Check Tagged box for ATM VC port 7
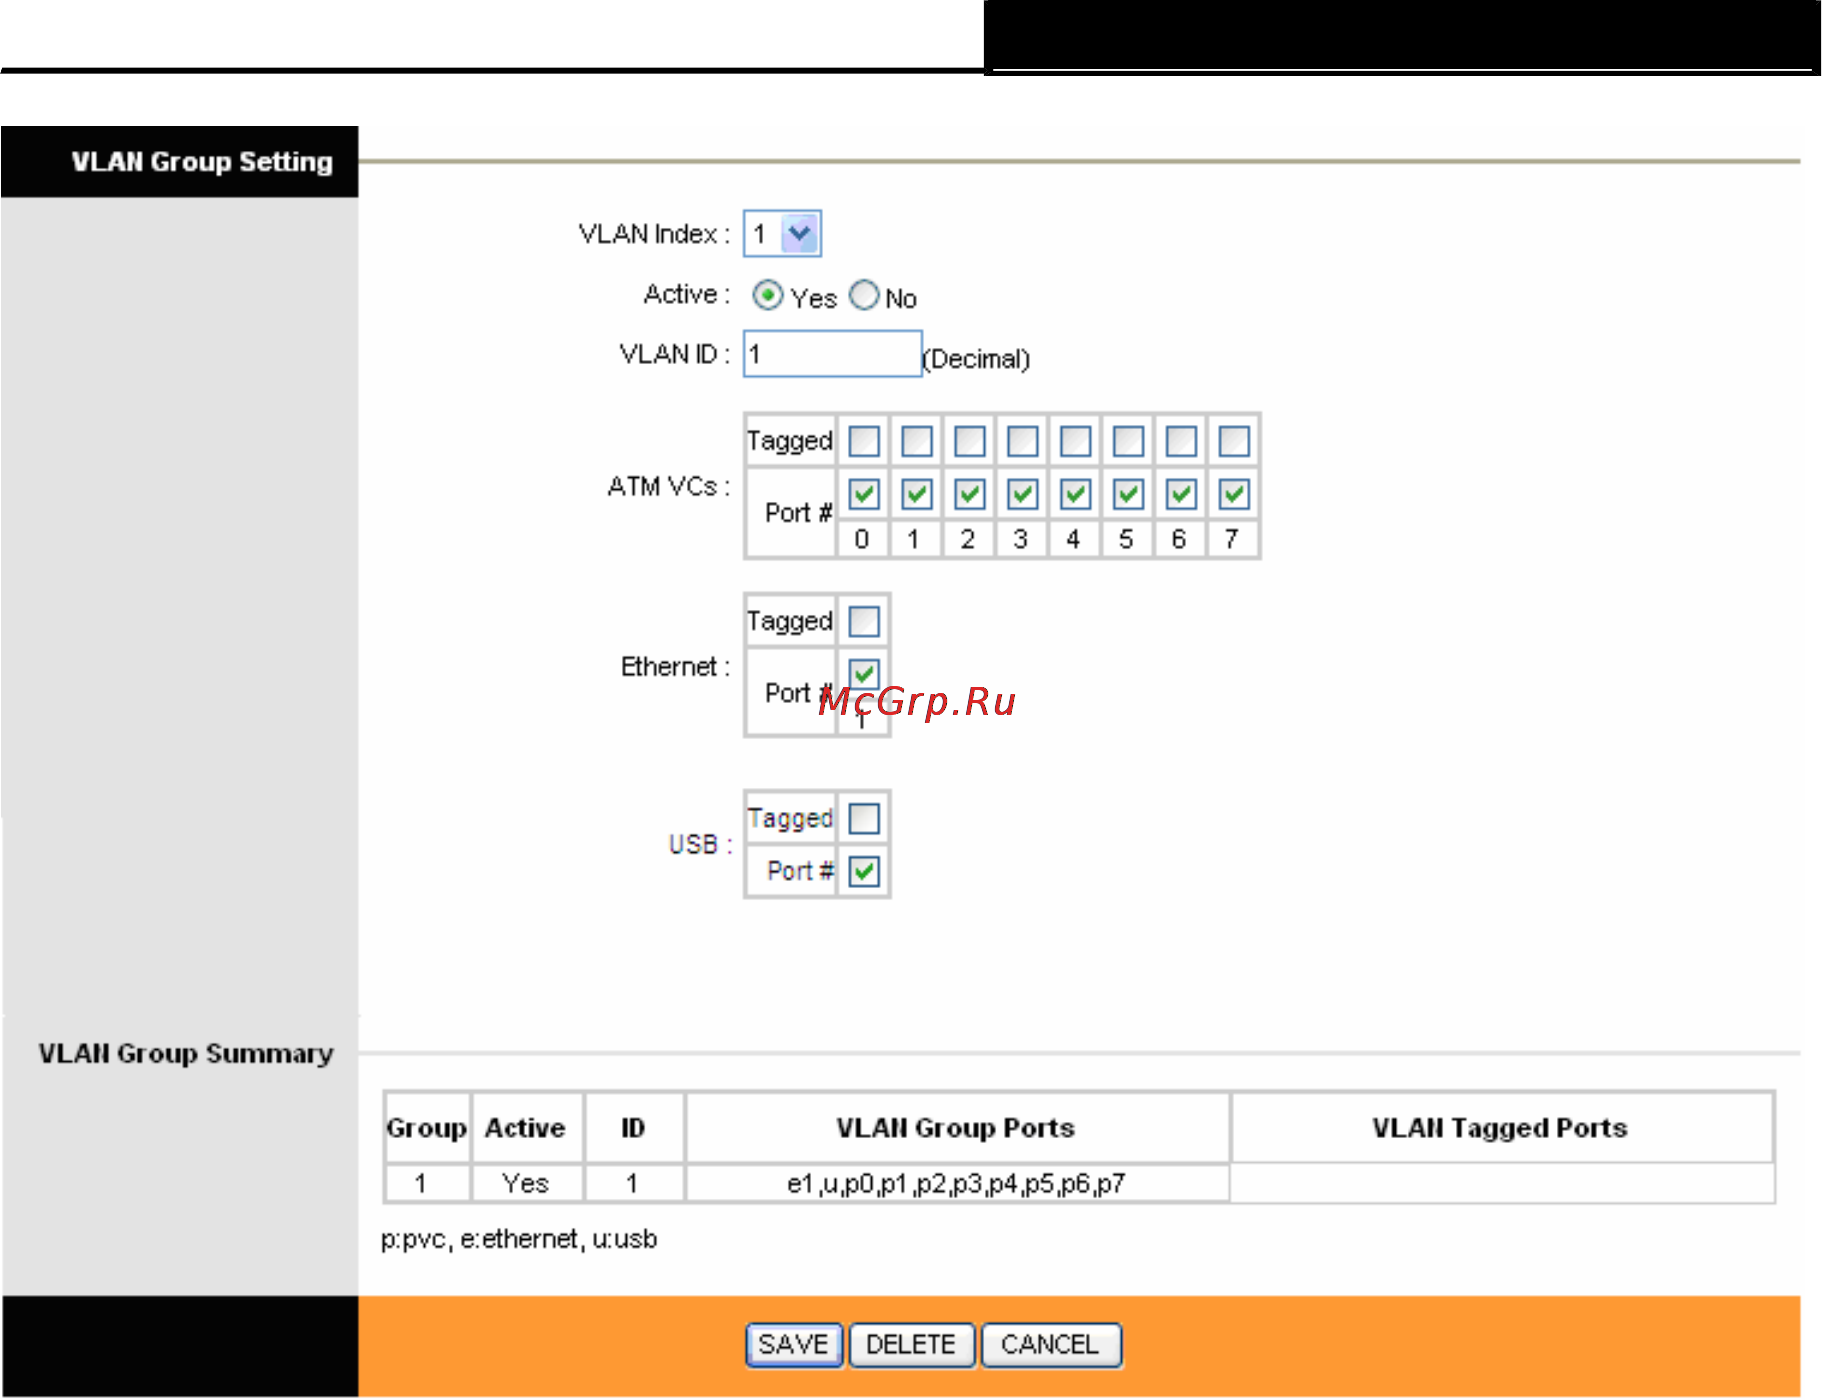1822x1400 pixels. pyautogui.click(x=1234, y=441)
